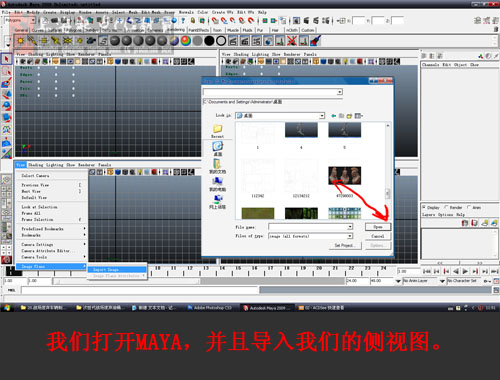Expand Camera Tools submenu
The image size is (500, 380).
point(53,257)
